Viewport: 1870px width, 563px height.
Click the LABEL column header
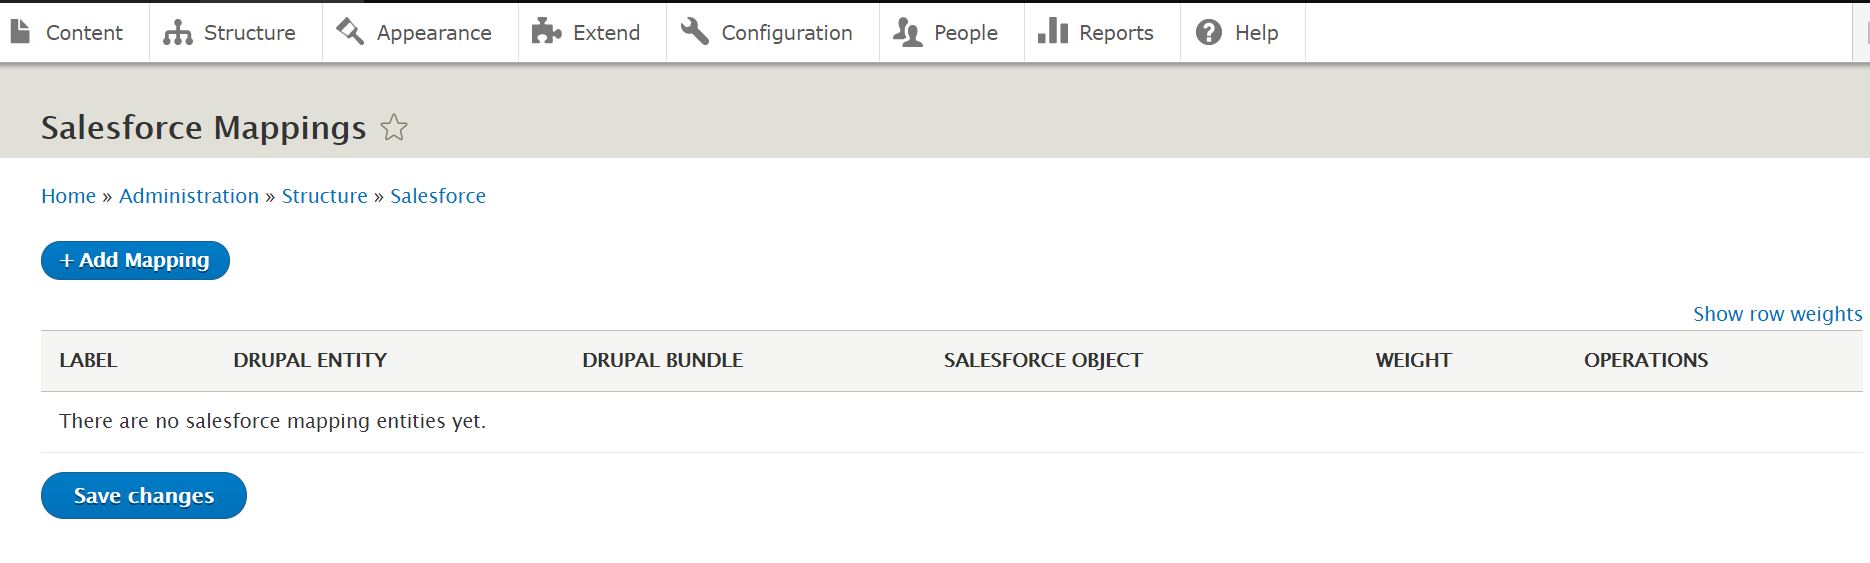point(88,360)
